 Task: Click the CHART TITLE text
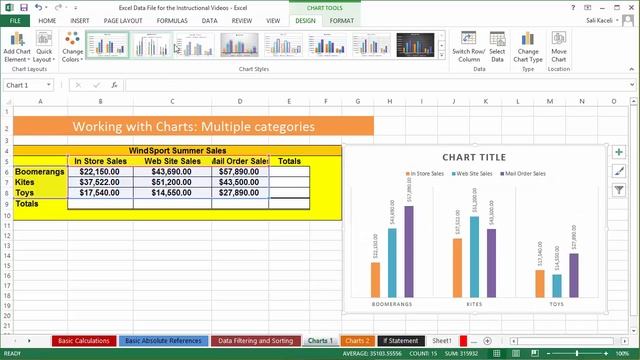[474, 158]
